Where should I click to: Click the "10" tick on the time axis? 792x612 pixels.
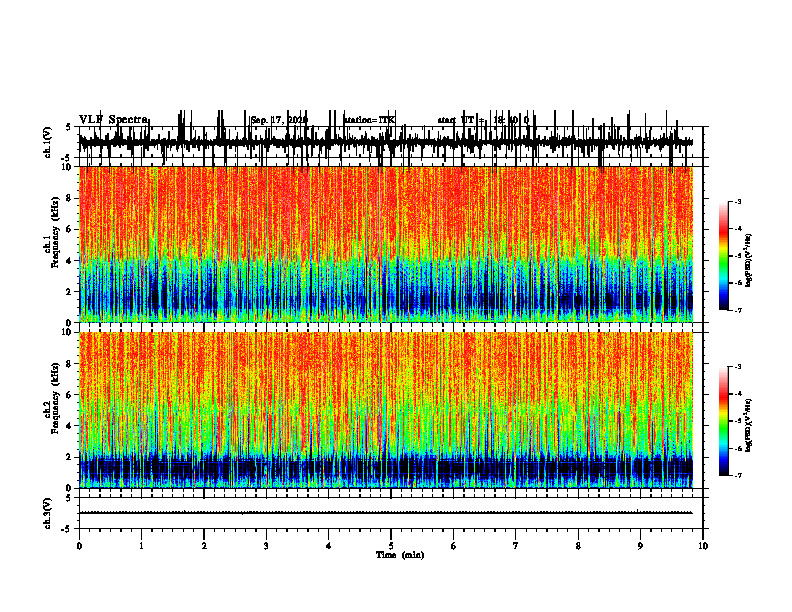coord(703,546)
